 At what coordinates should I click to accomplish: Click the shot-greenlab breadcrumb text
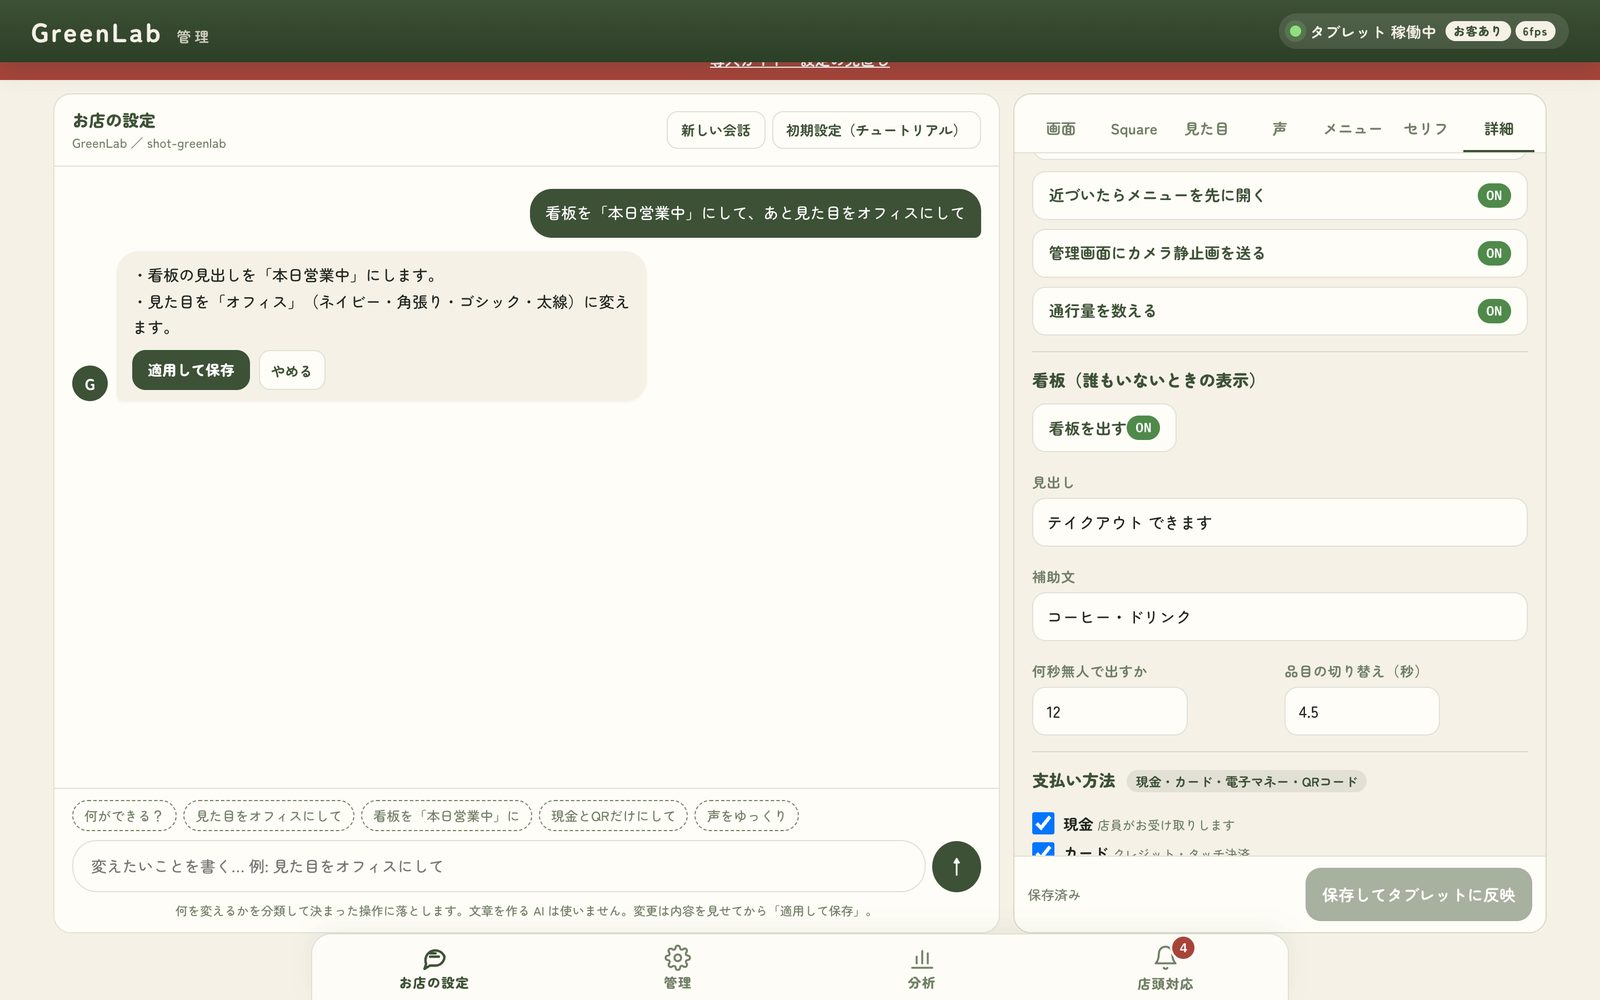[186, 143]
